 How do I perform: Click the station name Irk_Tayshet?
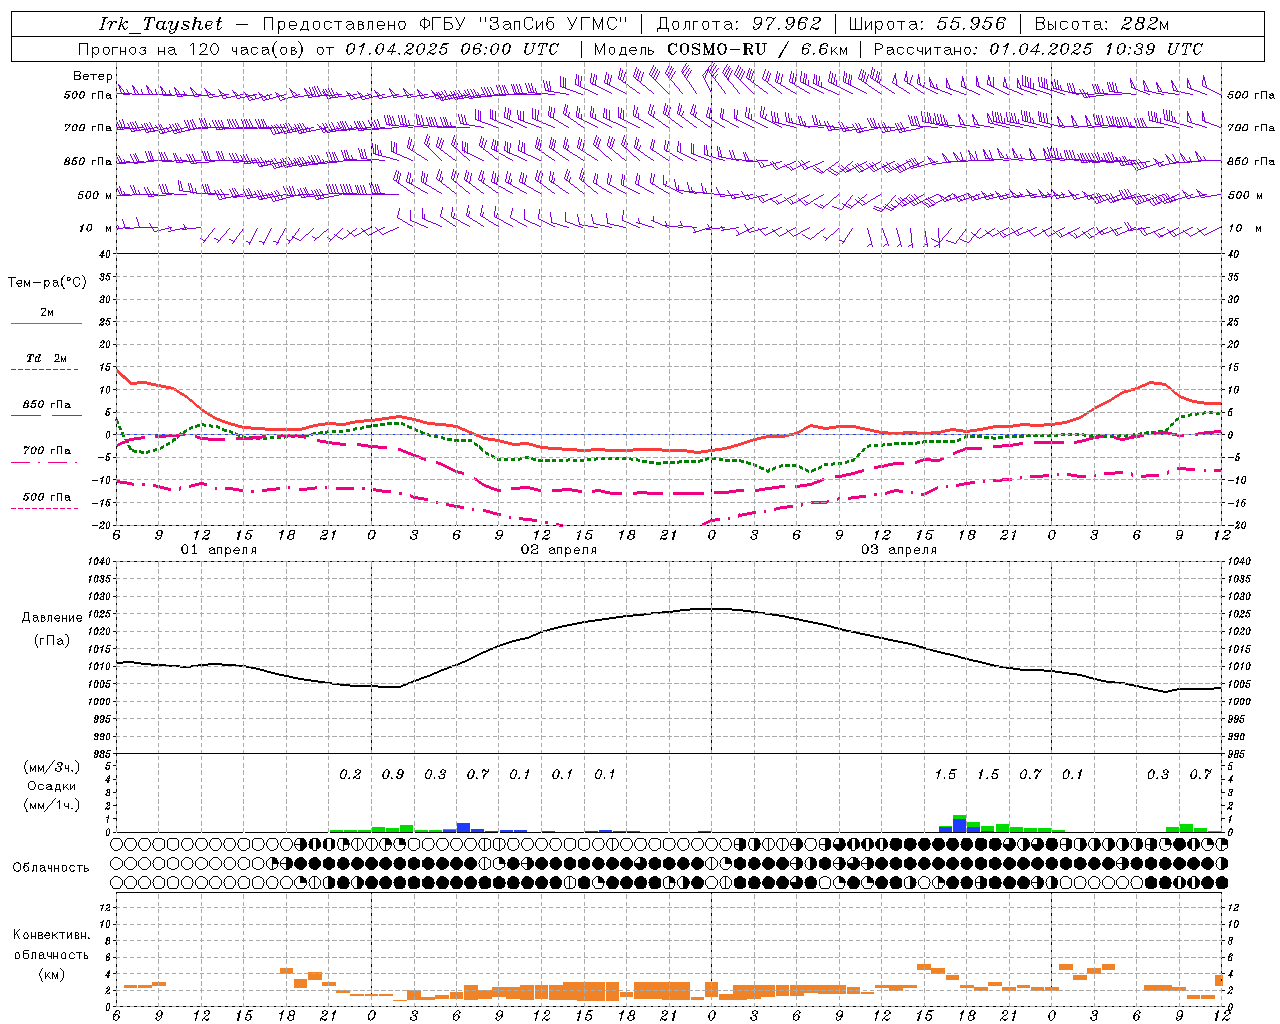coord(161,25)
